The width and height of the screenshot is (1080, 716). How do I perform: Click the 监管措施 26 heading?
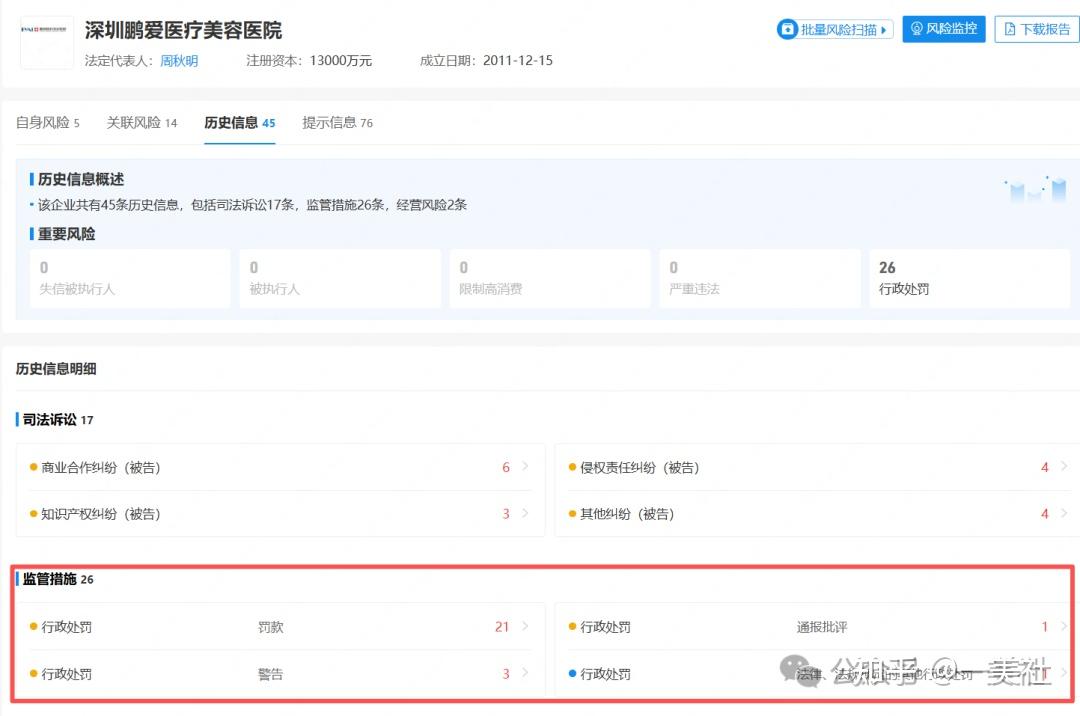[58, 579]
